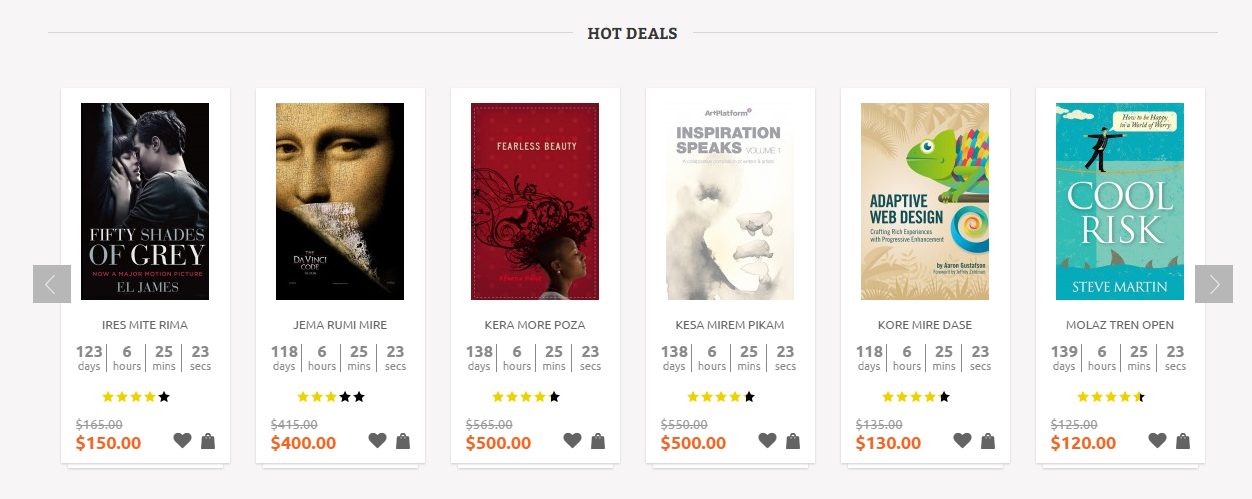The image size is (1252, 499).
Task: Select Fifty Shades of Grey book cover
Action: 145,201
